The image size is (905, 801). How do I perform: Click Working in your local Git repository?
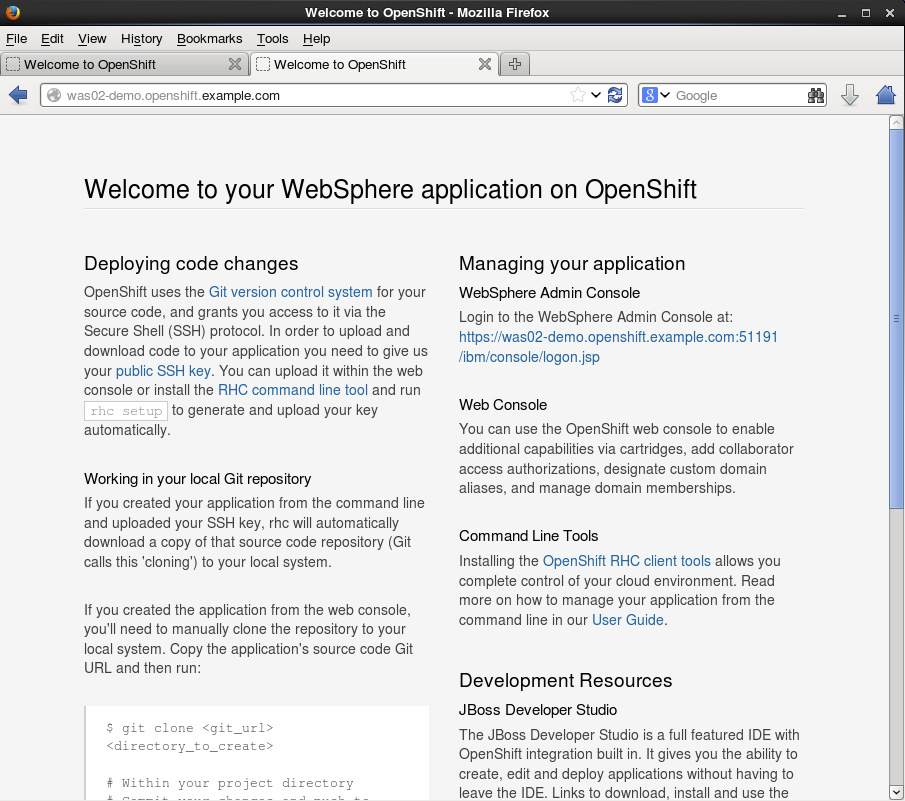click(197, 479)
